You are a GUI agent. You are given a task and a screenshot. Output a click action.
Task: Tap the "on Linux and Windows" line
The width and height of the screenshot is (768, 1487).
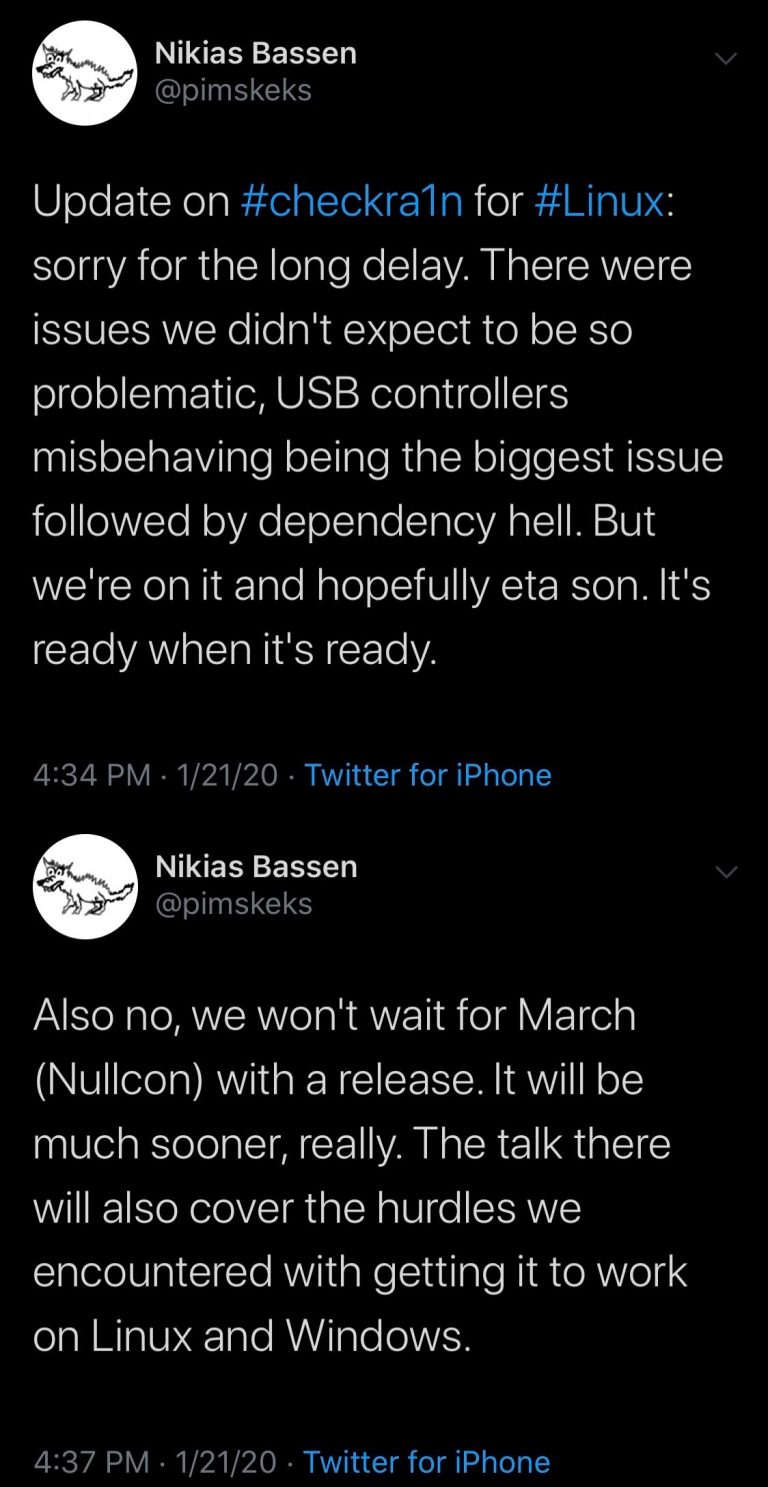pyautogui.click(x=251, y=1337)
